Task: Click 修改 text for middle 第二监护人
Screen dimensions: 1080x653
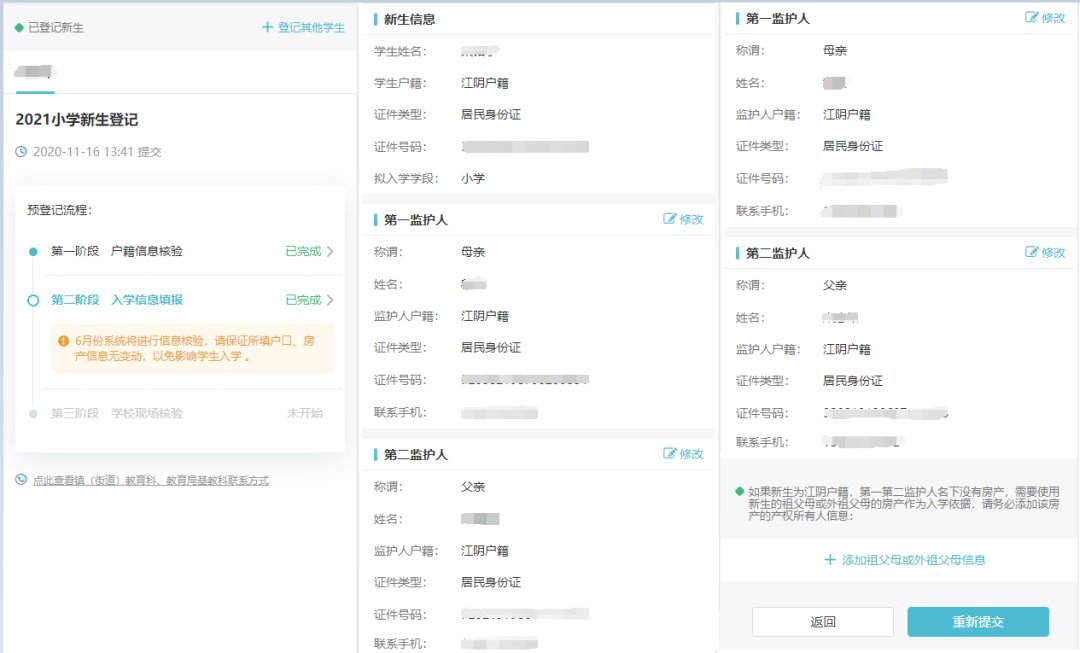Action: tap(692, 453)
